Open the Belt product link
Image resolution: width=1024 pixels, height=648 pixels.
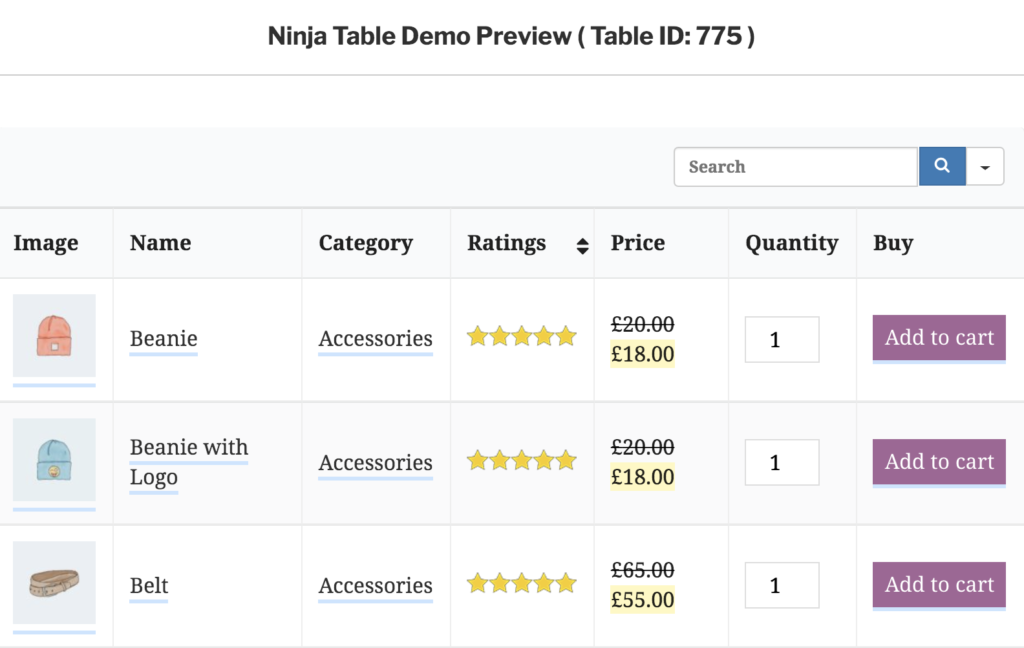pos(149,586)
